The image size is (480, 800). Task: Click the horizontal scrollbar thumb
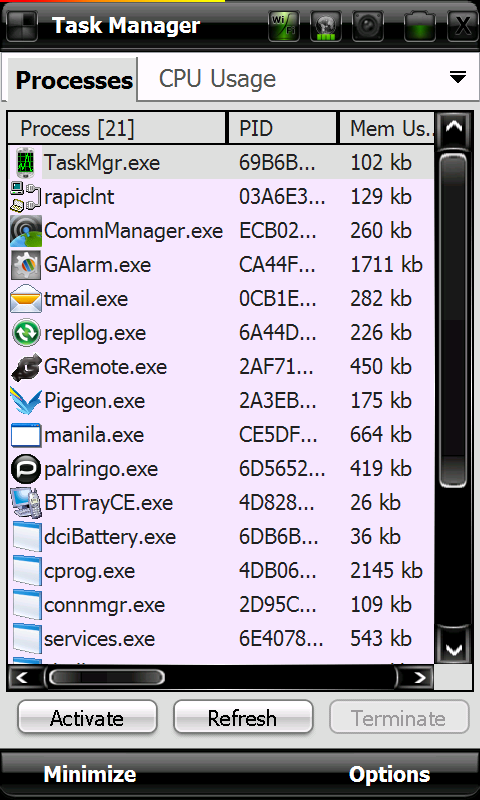(x=106, y=678)
